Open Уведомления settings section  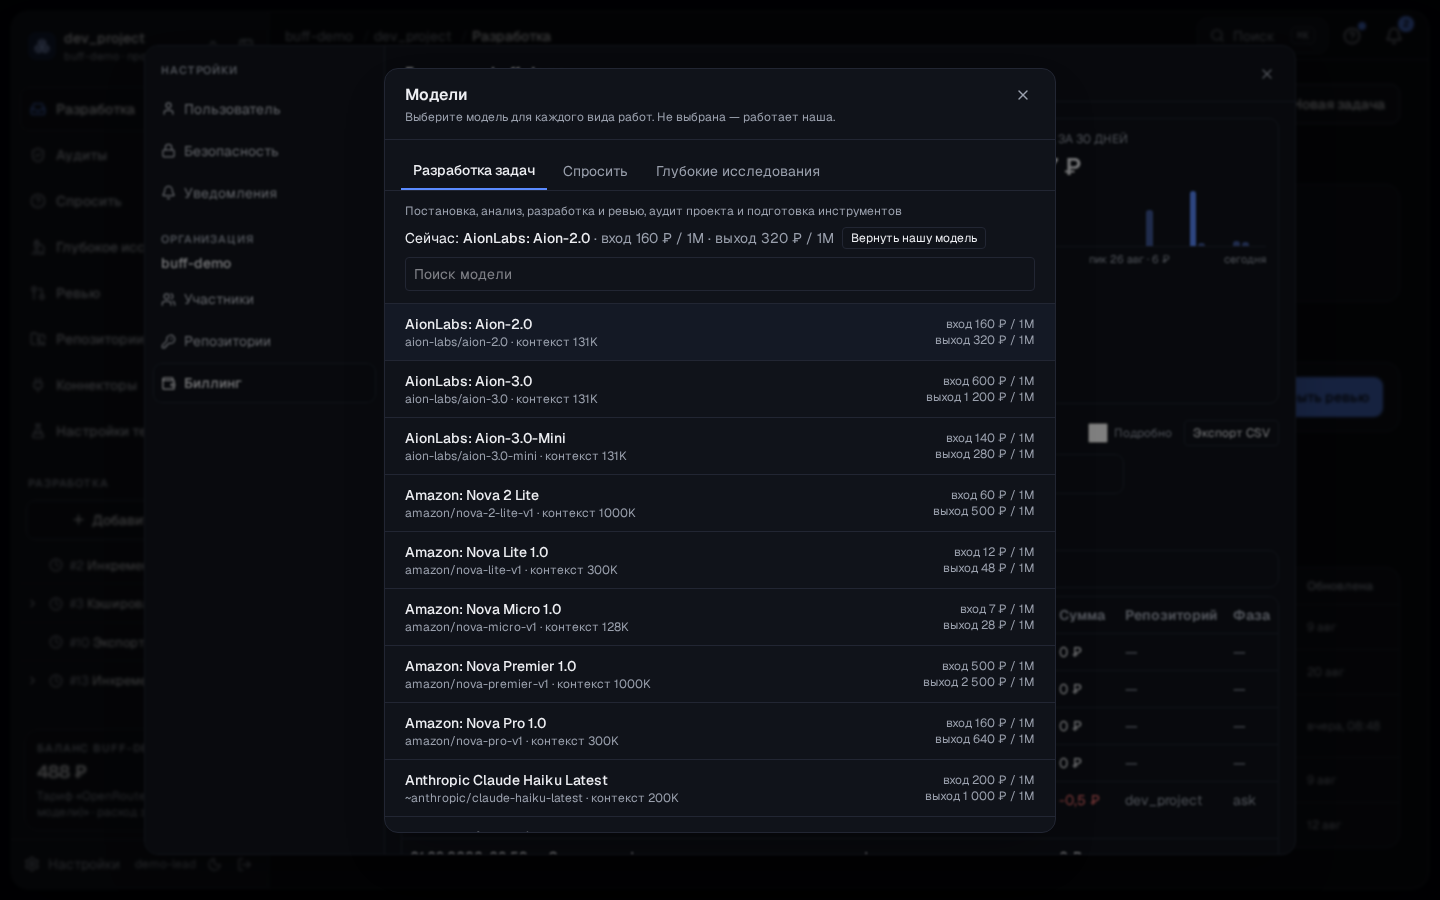click(264, 193)
